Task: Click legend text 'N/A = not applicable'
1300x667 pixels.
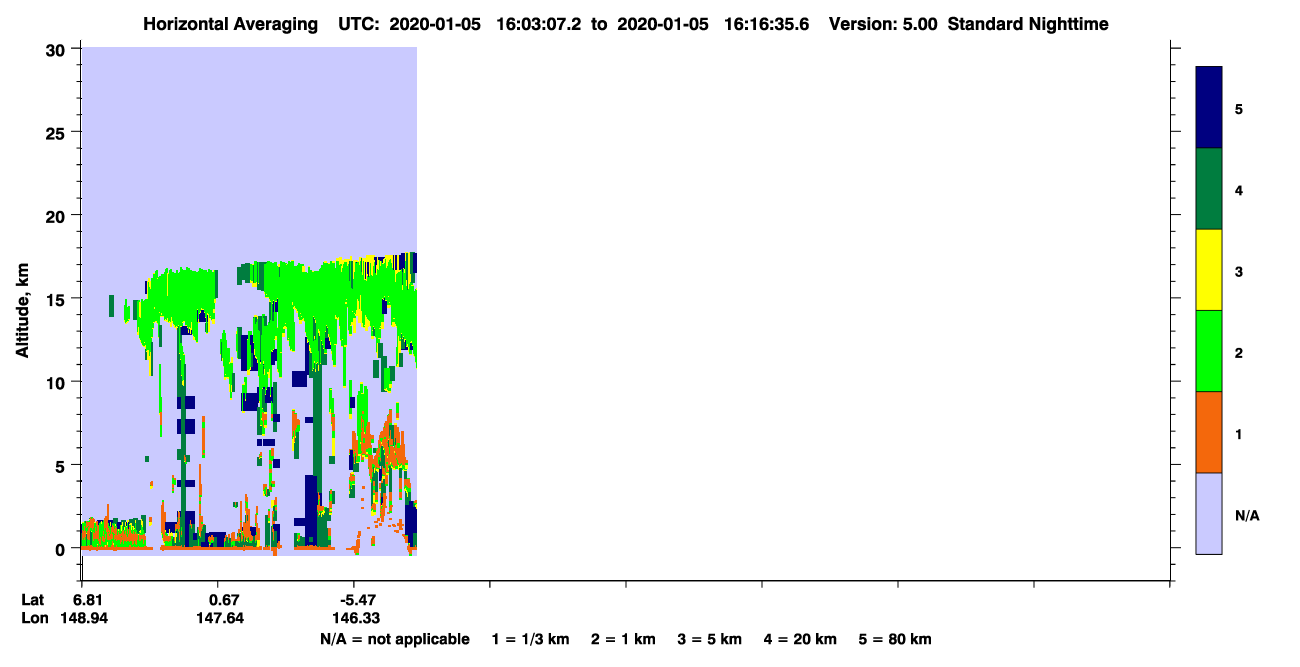Action: (394, 639)
